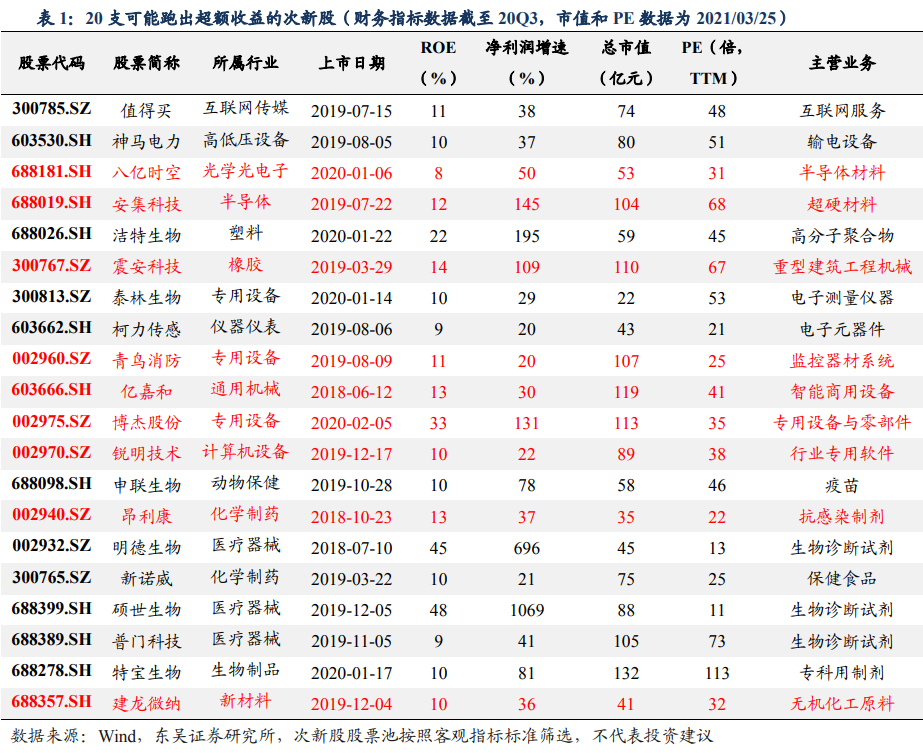Click the 所属行业 column header
923x753 pixels.
point(245,63)
